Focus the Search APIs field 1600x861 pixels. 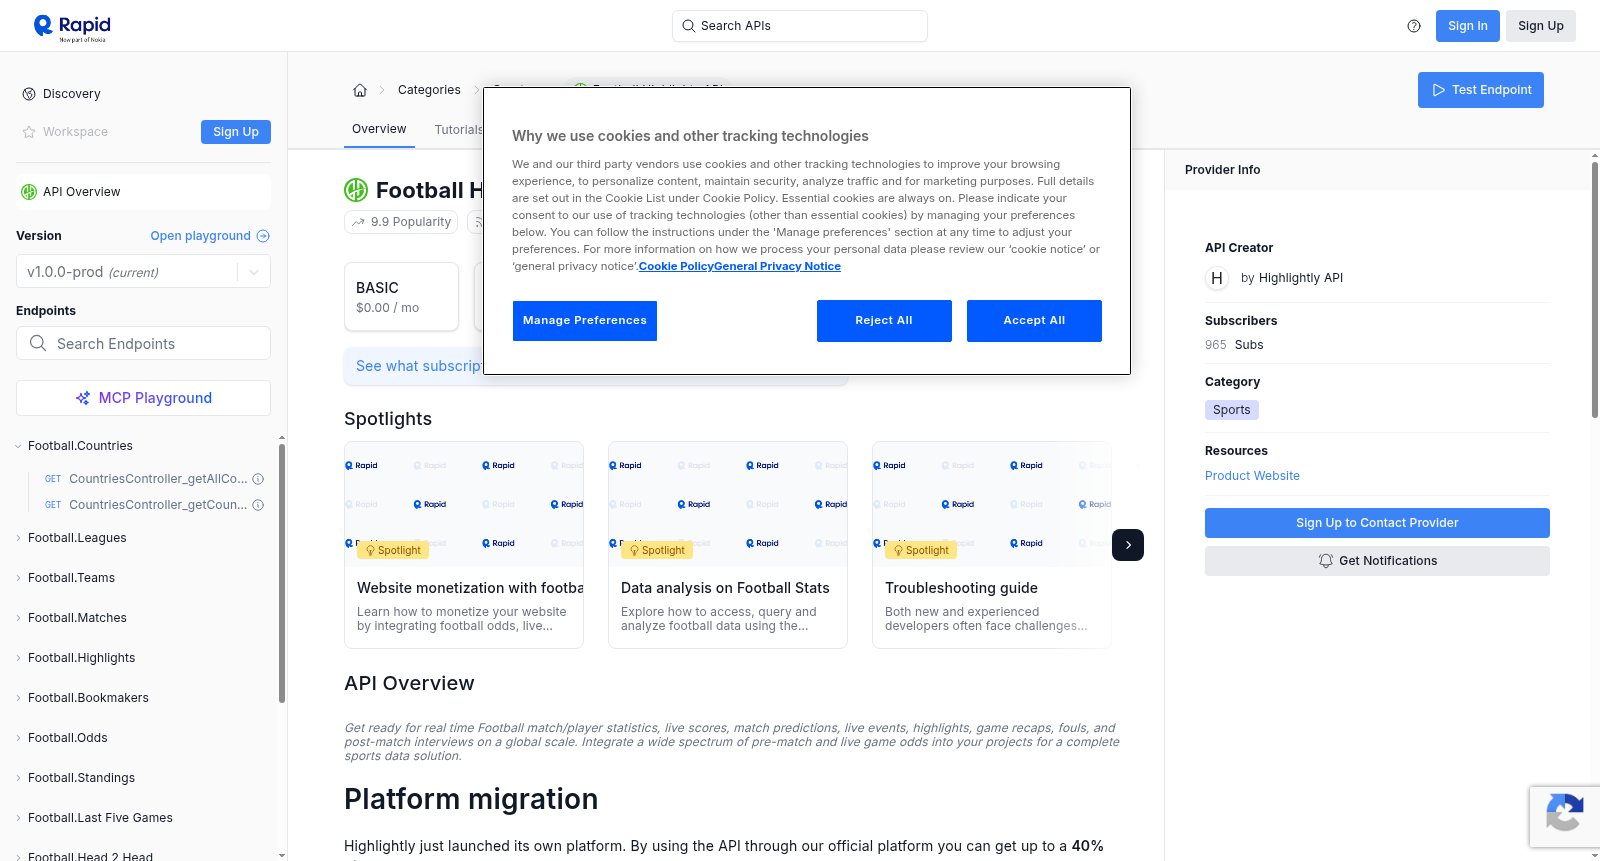[800, 26]
